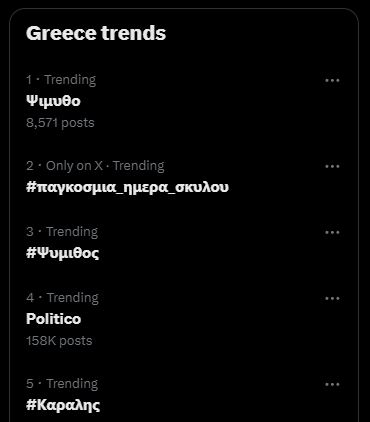Open more options for Ψιμυθο trend
The height and width of the screenshot is (422, 370).
point(332,80)
